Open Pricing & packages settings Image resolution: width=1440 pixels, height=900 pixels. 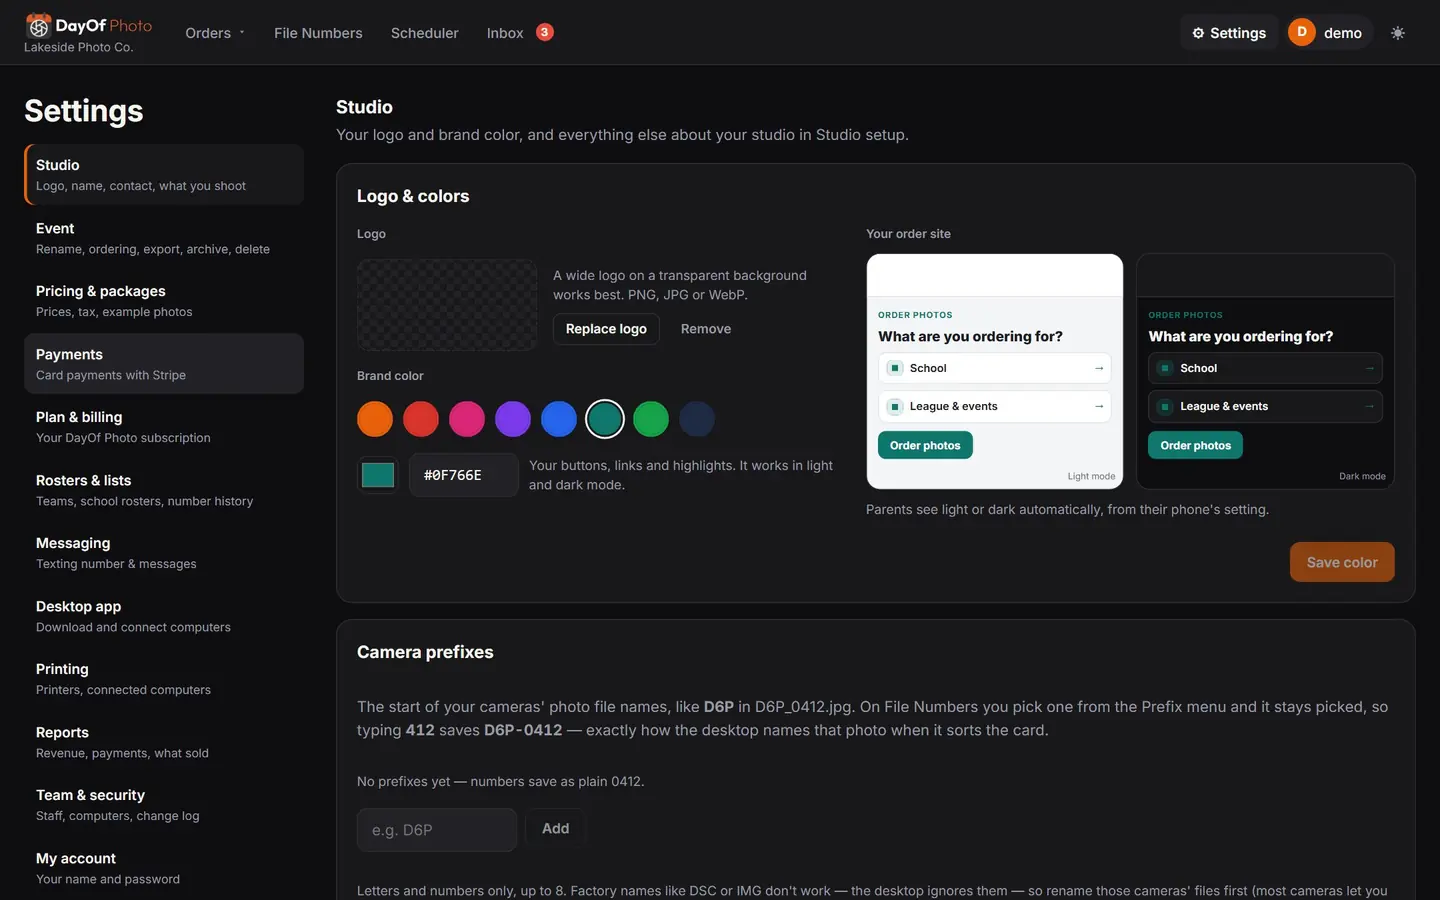point(164,301)
